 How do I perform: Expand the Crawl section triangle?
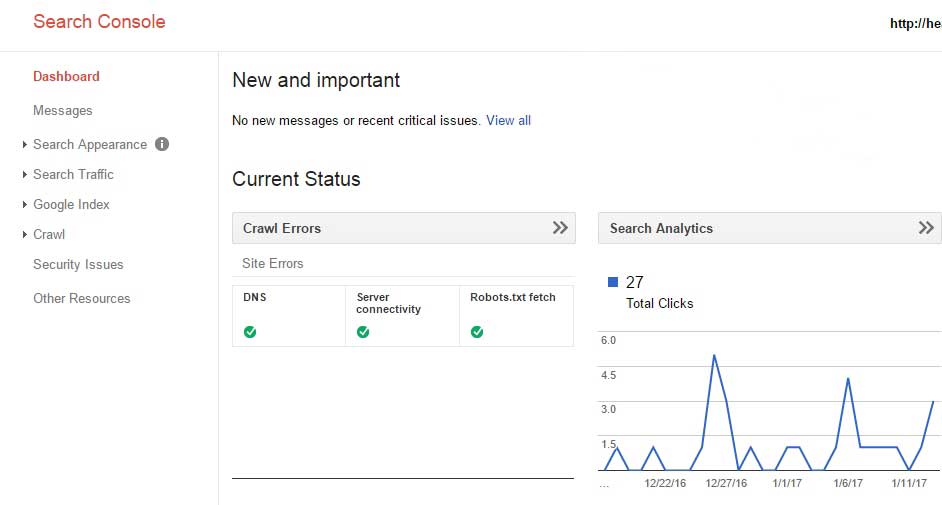(x=25, y=234)
